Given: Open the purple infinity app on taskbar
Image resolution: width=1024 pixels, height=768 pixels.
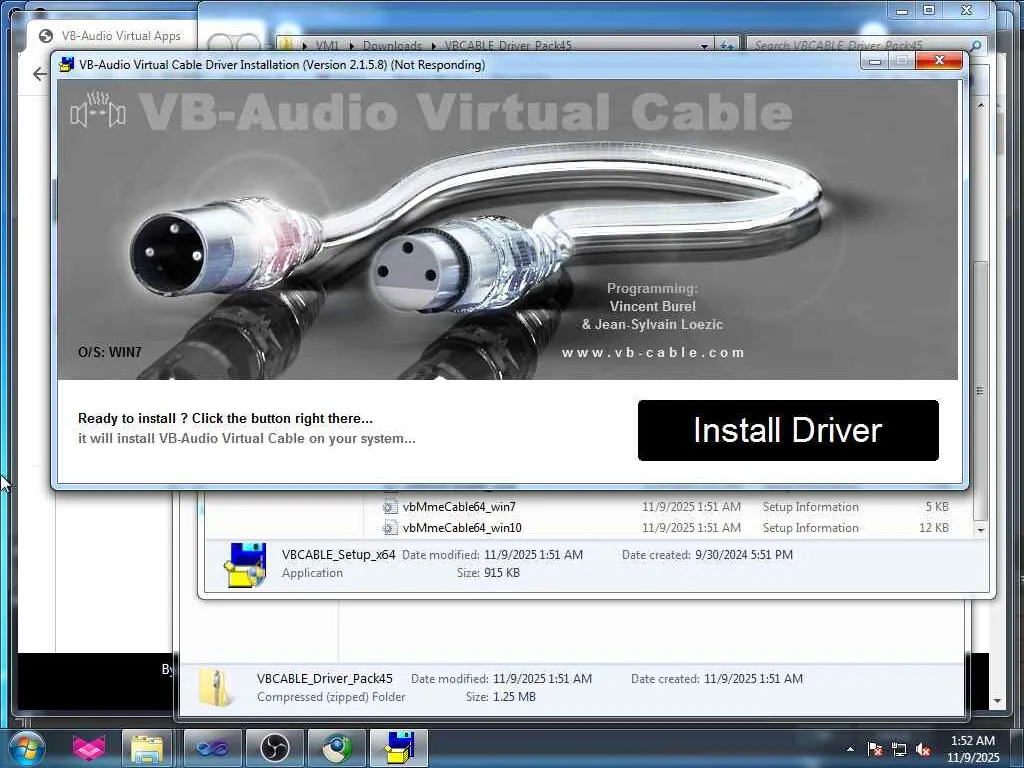Looking at the screenshot, I should pyautogui.click(x=212, y=748).
